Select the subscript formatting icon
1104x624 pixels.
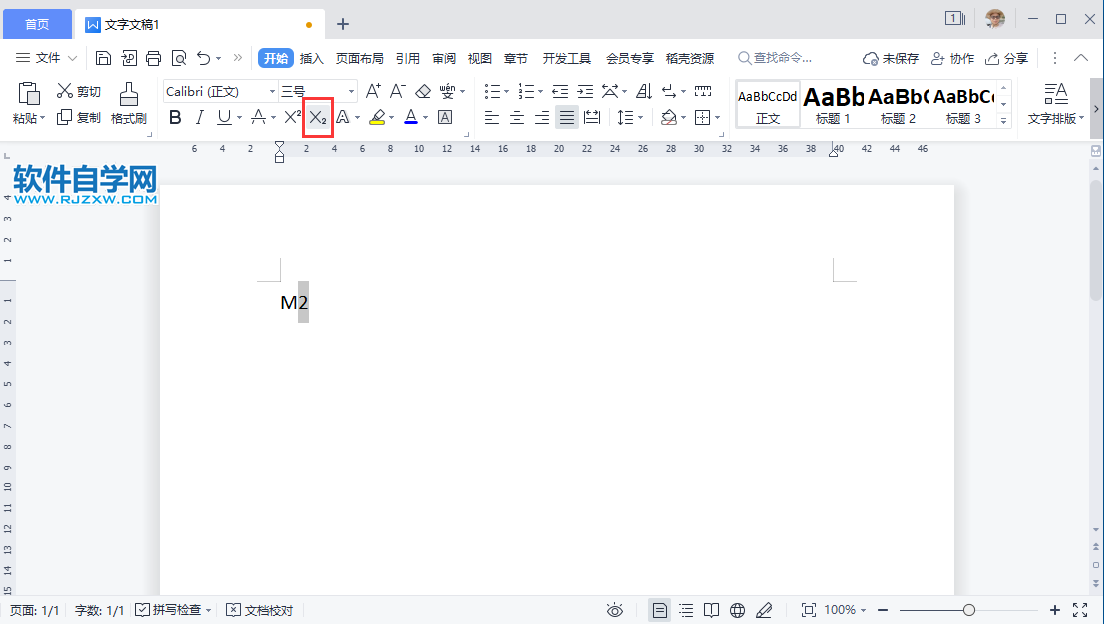[317, 117]
